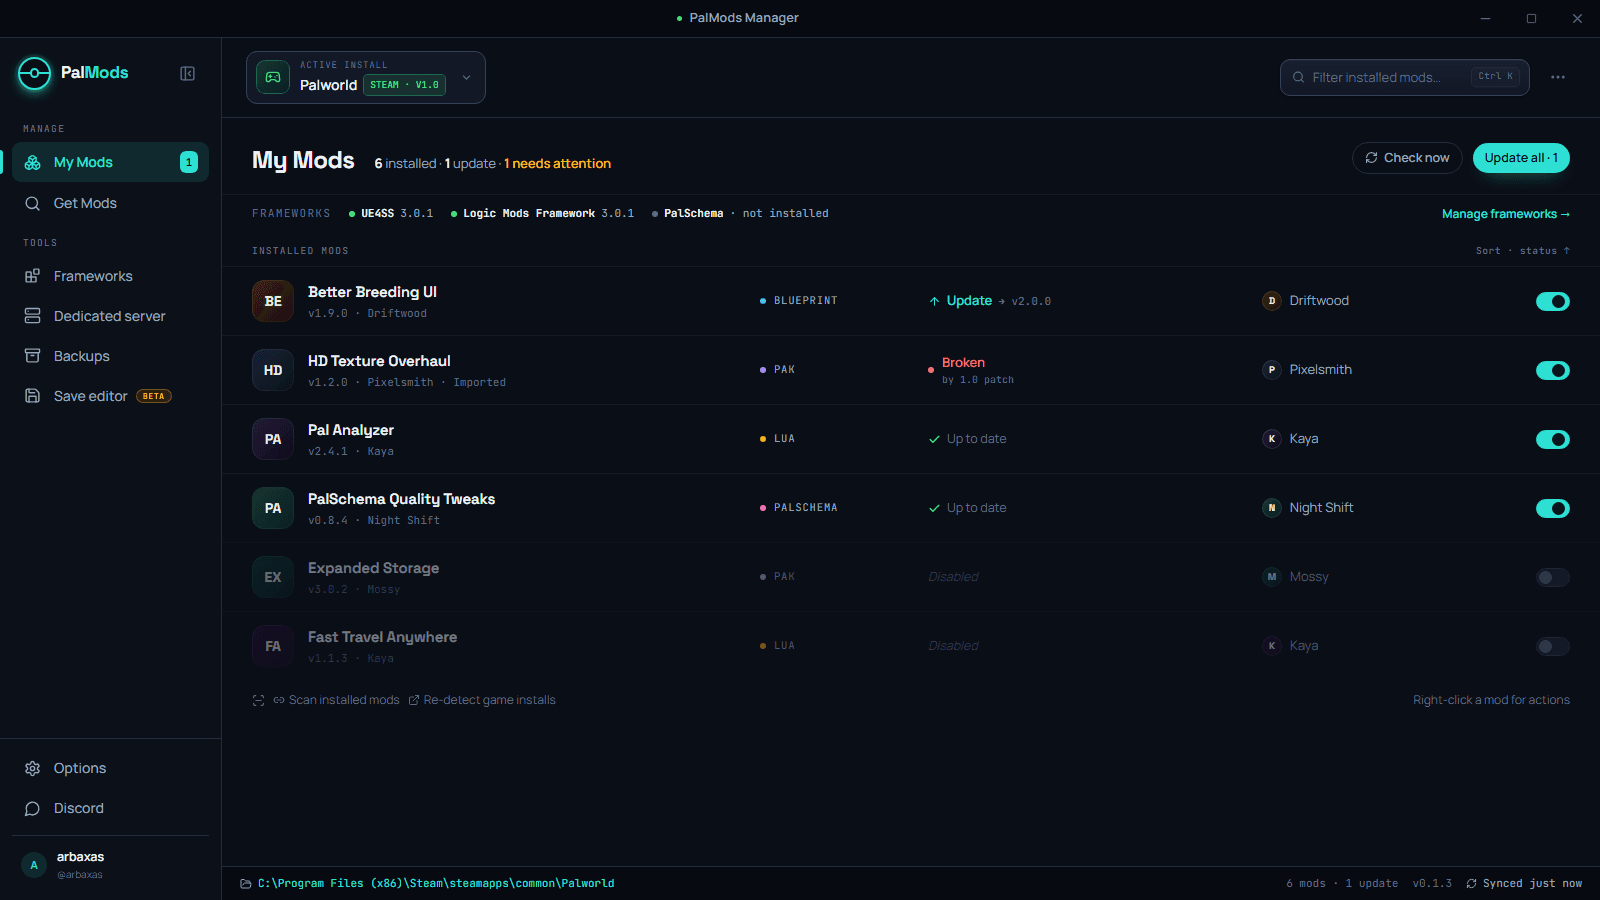Click the PALSCHEMA type tag
The image size is (1600, 900).
[x=798, y=508]
